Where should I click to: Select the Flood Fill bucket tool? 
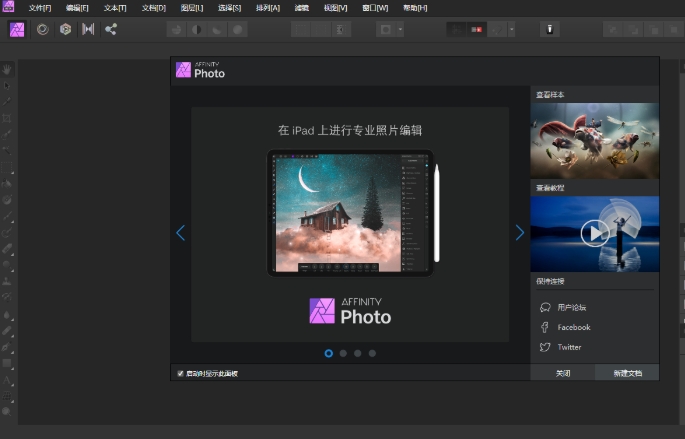pyautogui.click(x=7, y=183)
